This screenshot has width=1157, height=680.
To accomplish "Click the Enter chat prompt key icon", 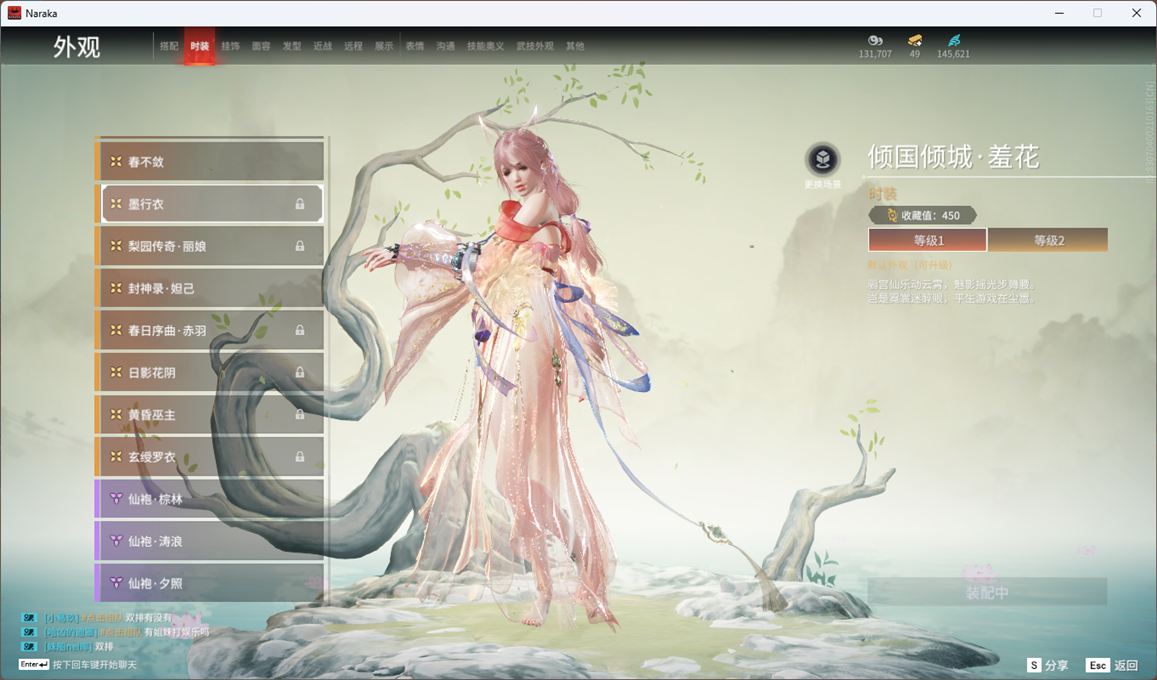I will pyautogui.click(x=33, y=665).
